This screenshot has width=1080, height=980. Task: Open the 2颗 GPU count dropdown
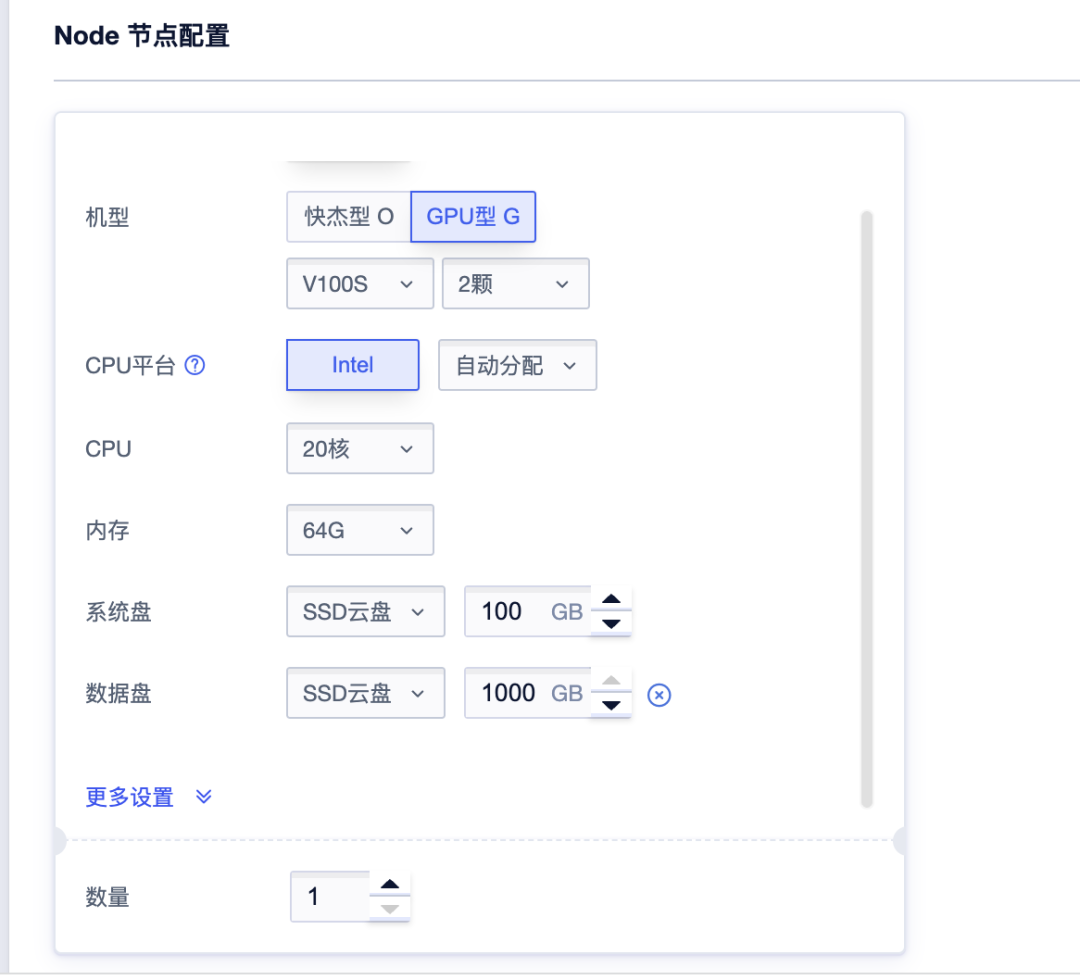tap(515, 284)
